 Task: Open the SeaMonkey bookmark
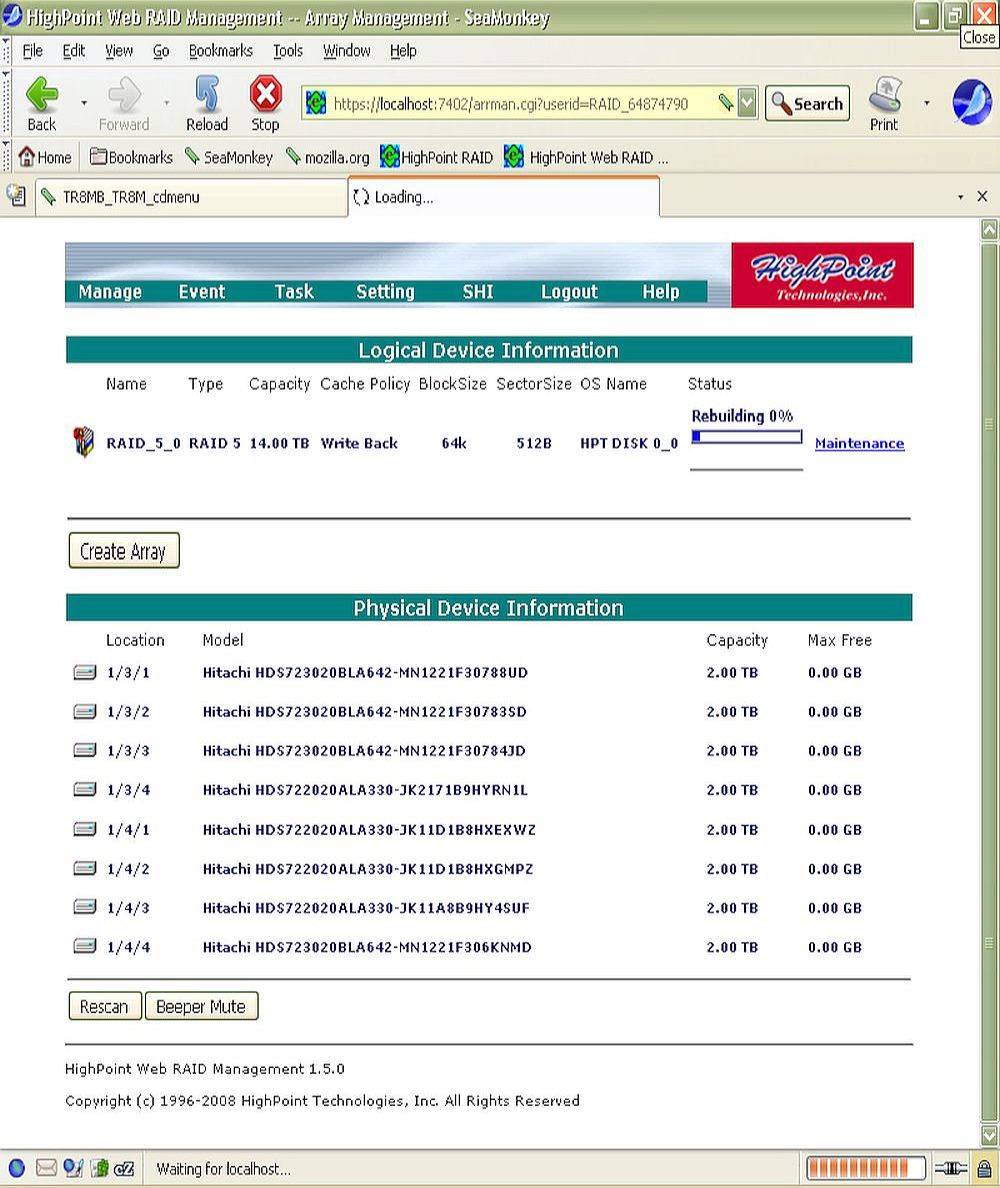point(229,157)
